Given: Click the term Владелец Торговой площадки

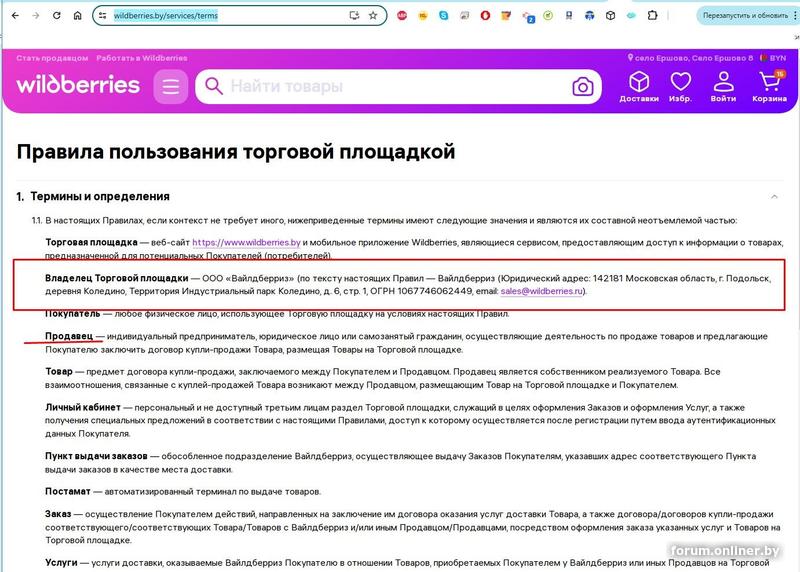Looking at the screenshot, I should 117,278.
